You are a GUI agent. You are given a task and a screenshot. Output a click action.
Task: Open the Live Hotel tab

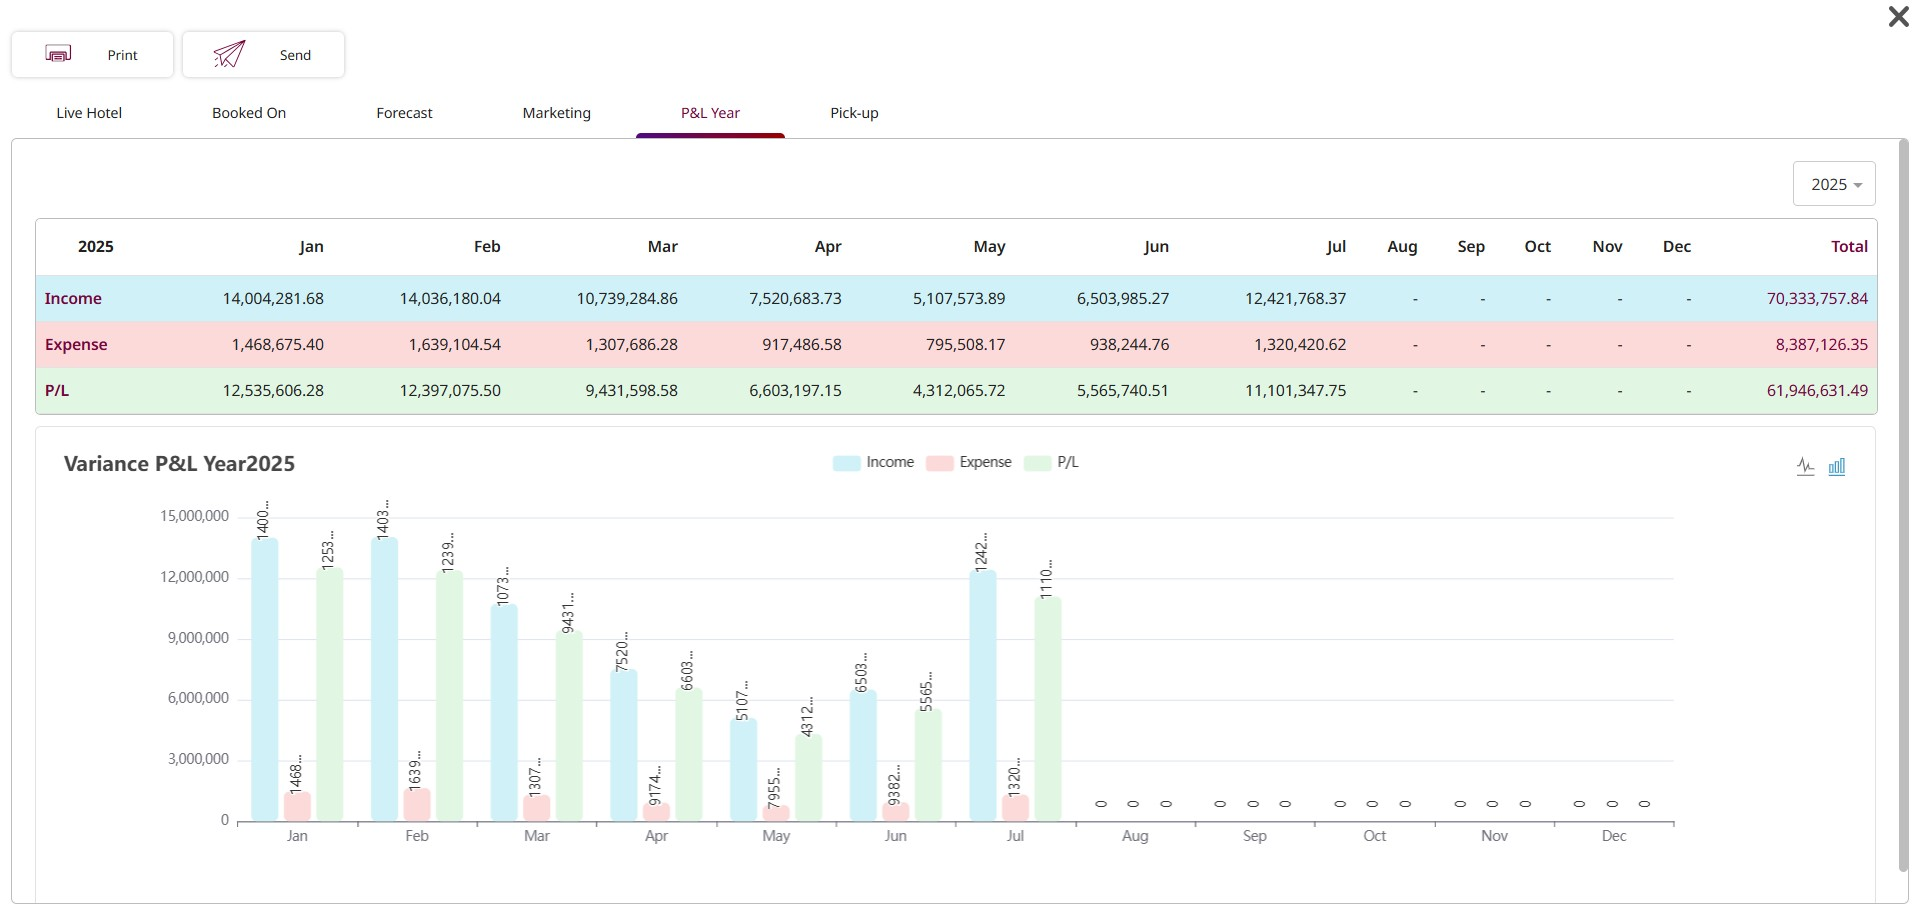pyautogui.click(x=89, y=113)
